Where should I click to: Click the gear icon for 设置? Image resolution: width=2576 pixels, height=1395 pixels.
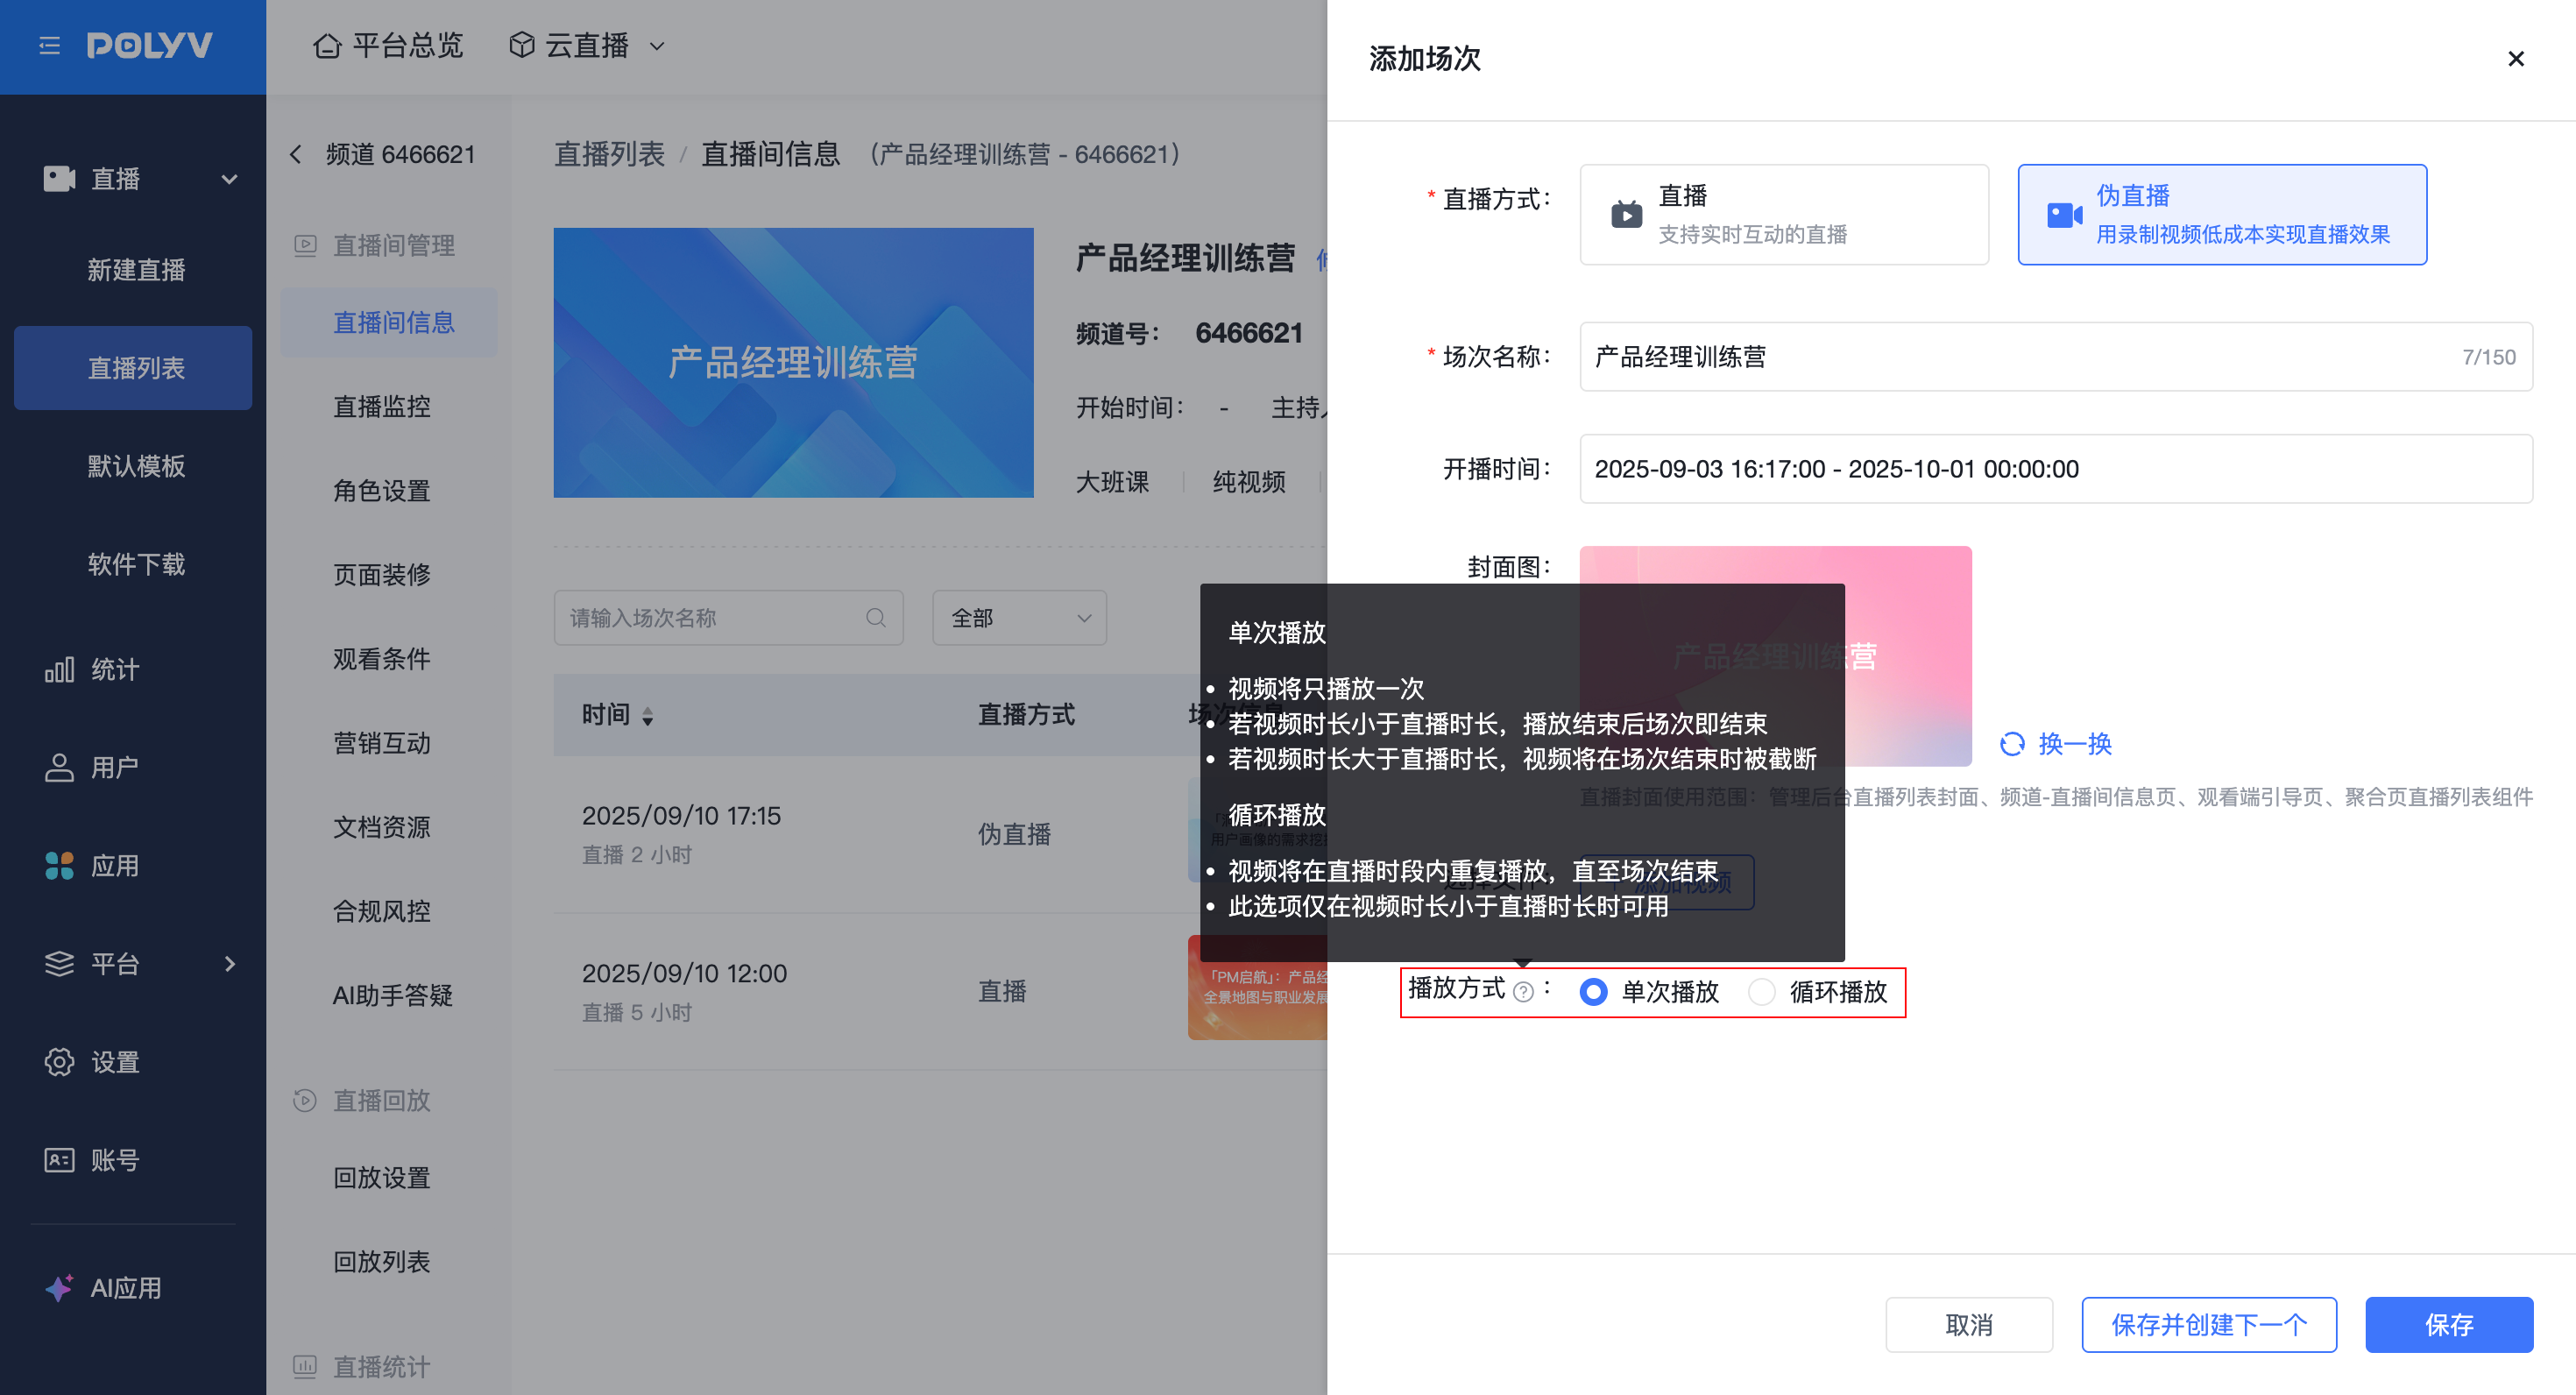click(x=59, y=1062)
